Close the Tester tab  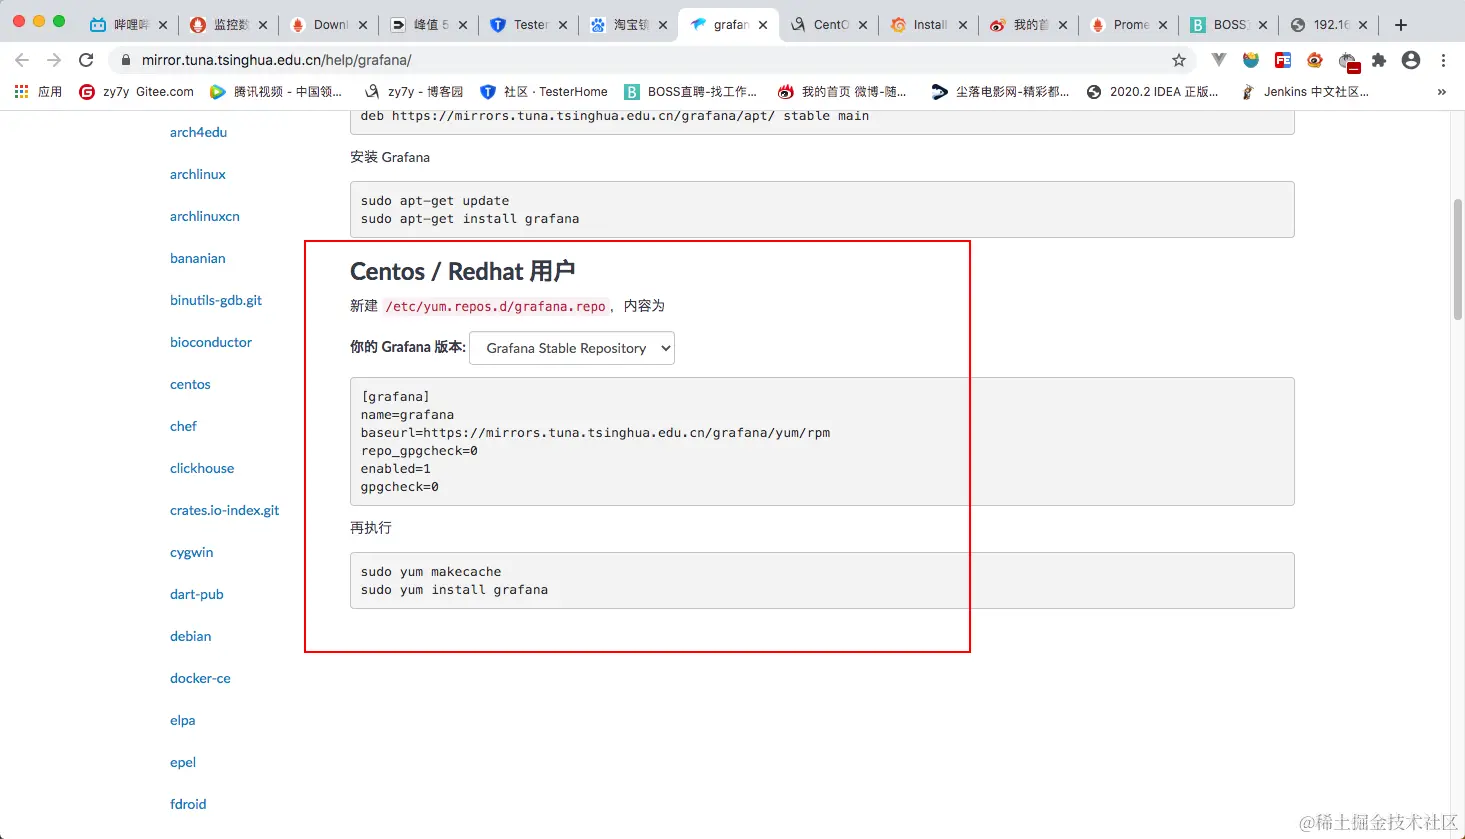[x=563, y=25]
